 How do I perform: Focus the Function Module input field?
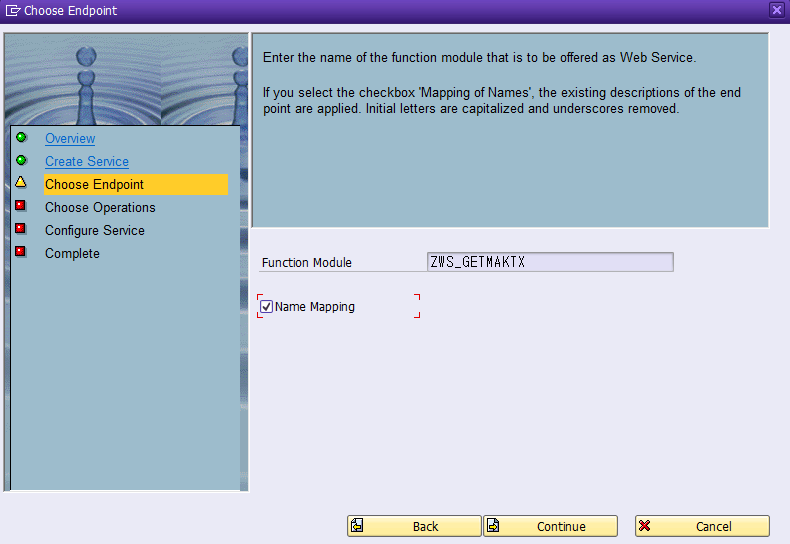[x=550, y=262]
